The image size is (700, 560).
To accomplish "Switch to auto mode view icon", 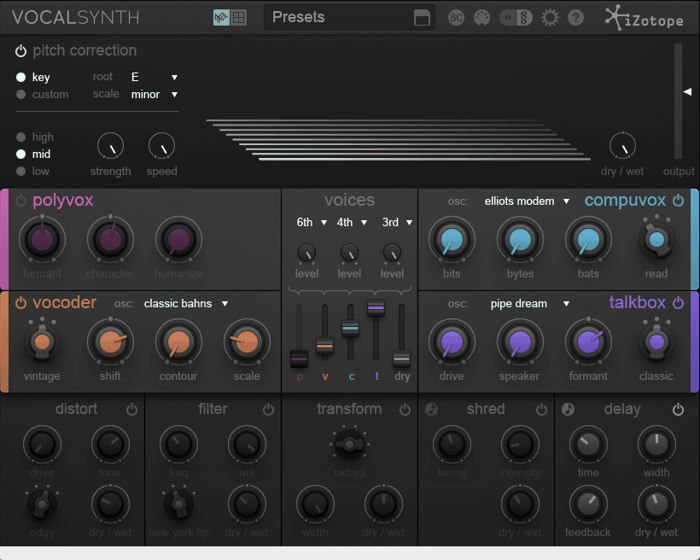I will [x=221, y=17].
